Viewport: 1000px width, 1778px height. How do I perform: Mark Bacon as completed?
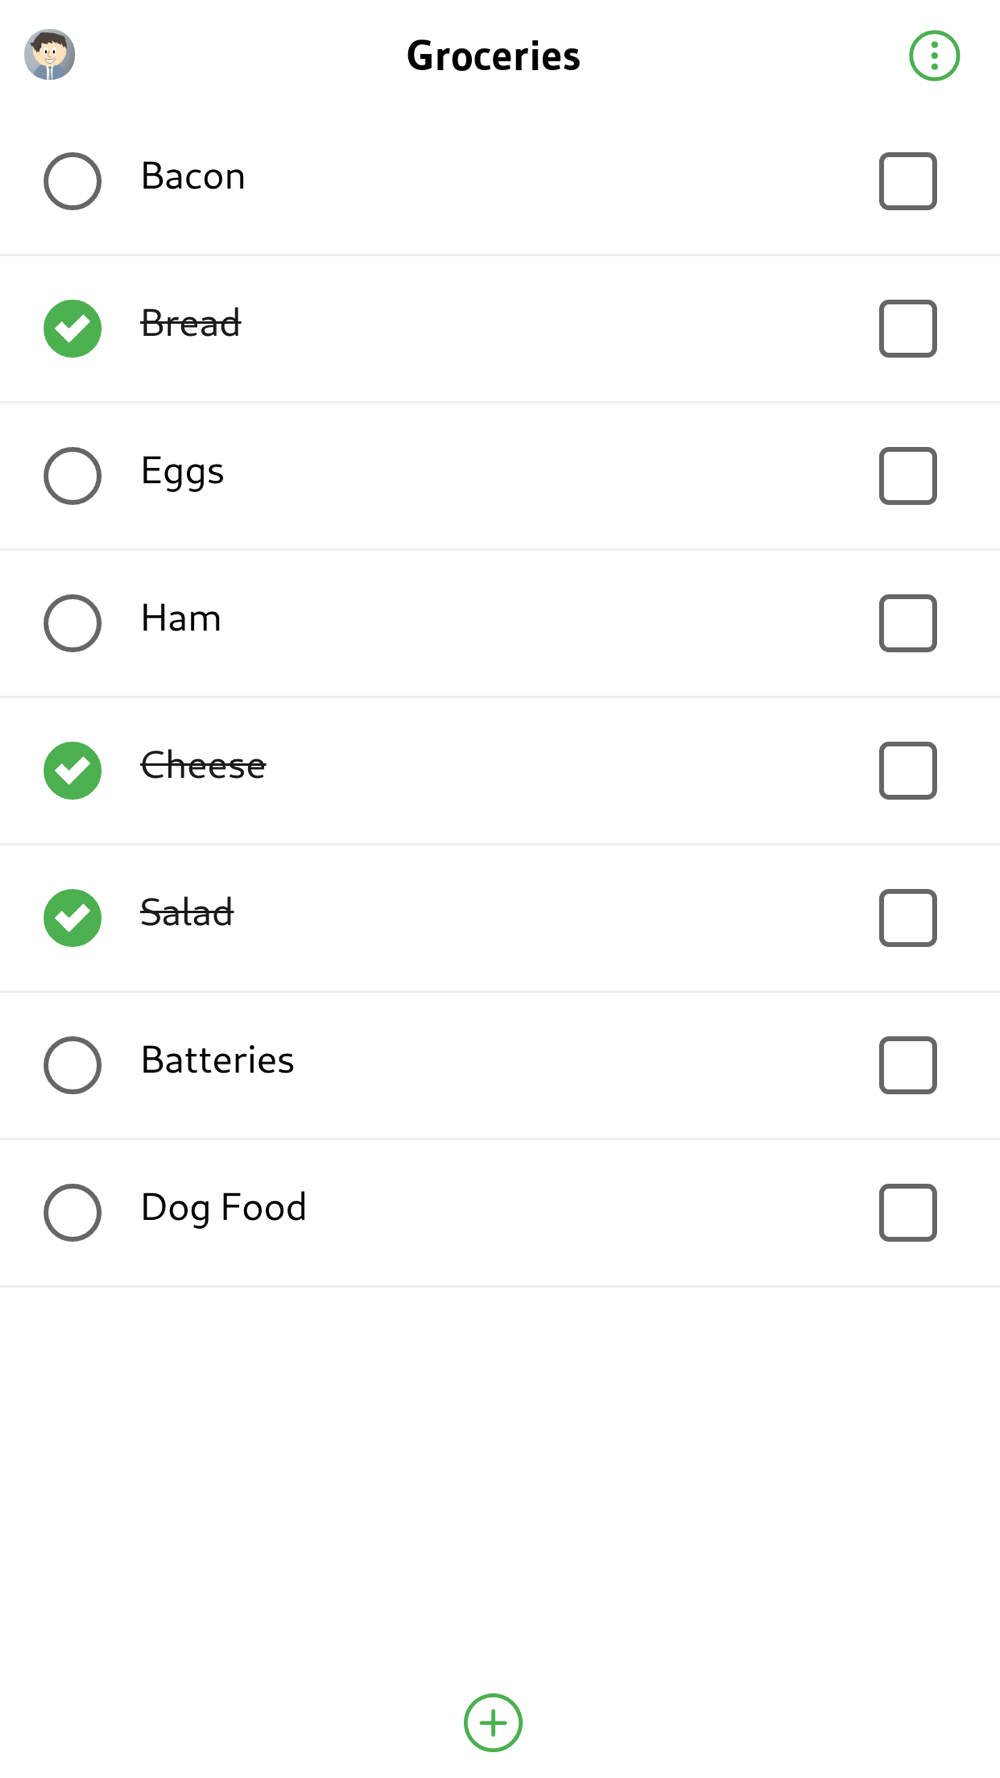(x=72, y=181)
